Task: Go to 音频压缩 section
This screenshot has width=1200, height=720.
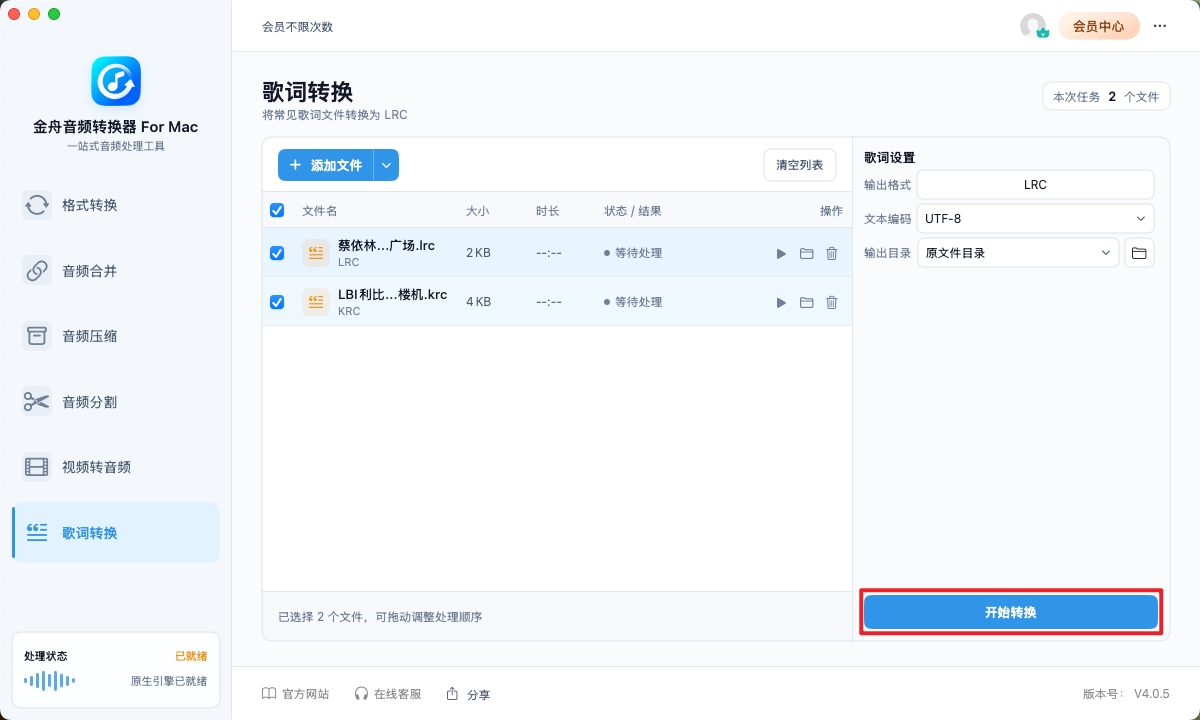Action: coord(116,336)
